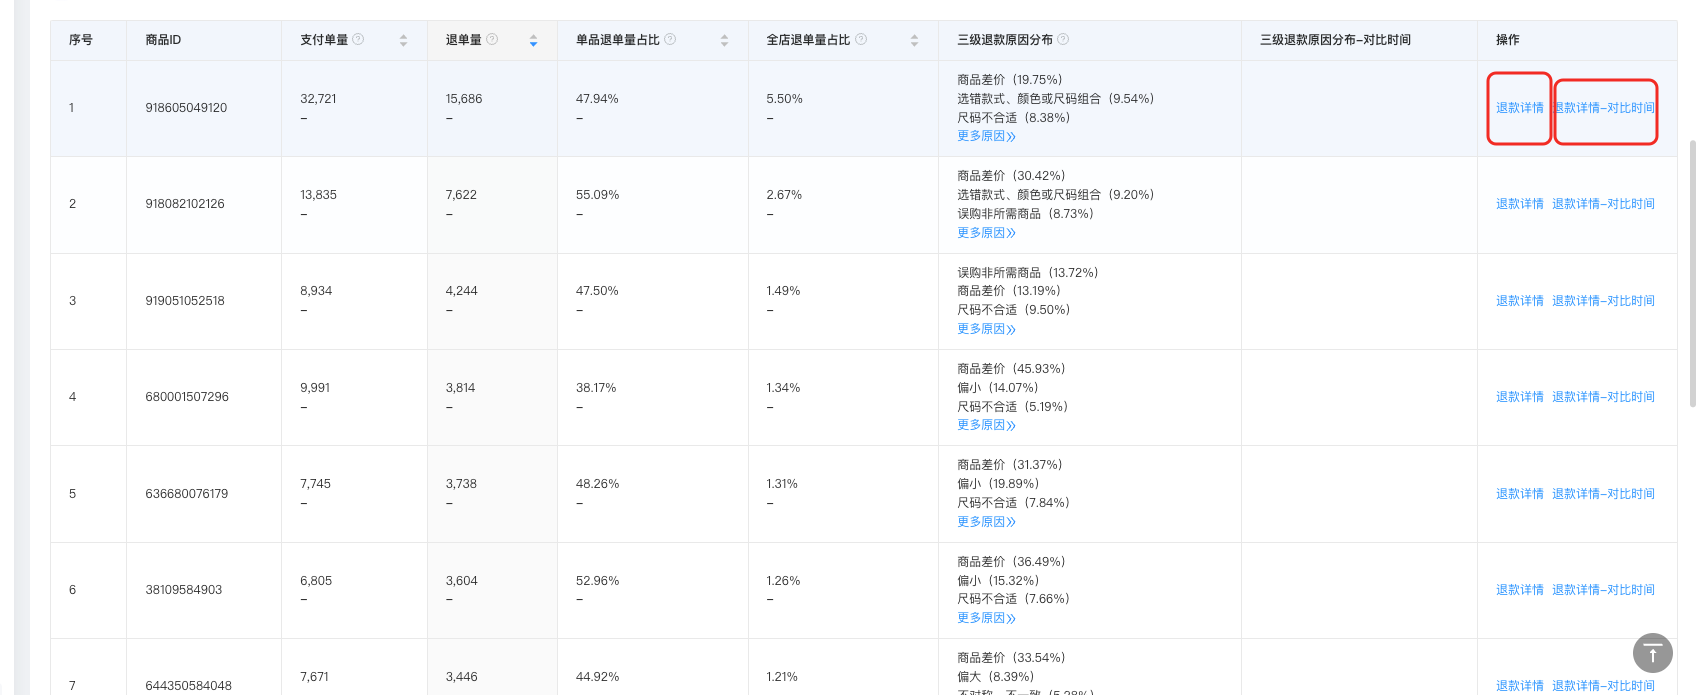Click 全店退单量占比 value 5.50%

[785, 99]
